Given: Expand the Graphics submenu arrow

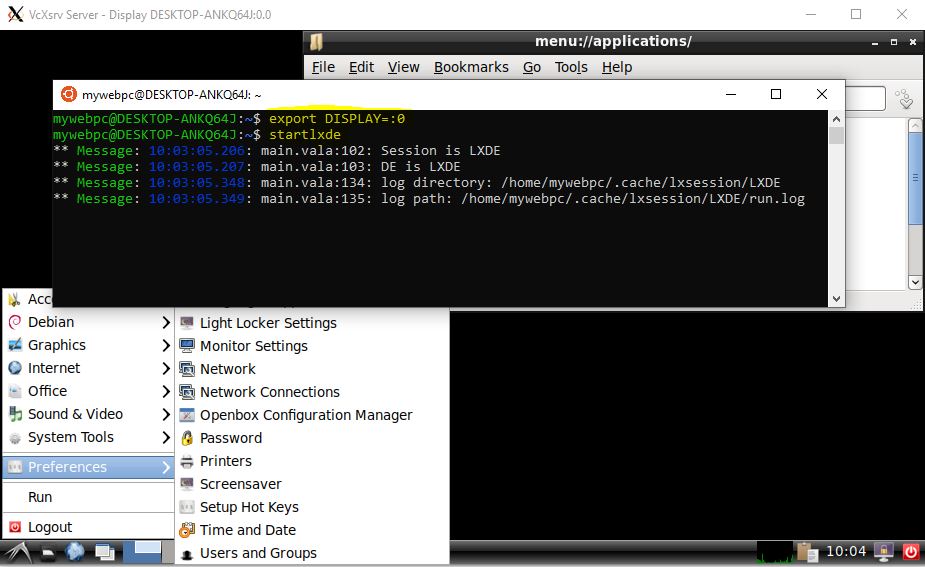Looking at the screenshot, I should (x=166, y=345).
